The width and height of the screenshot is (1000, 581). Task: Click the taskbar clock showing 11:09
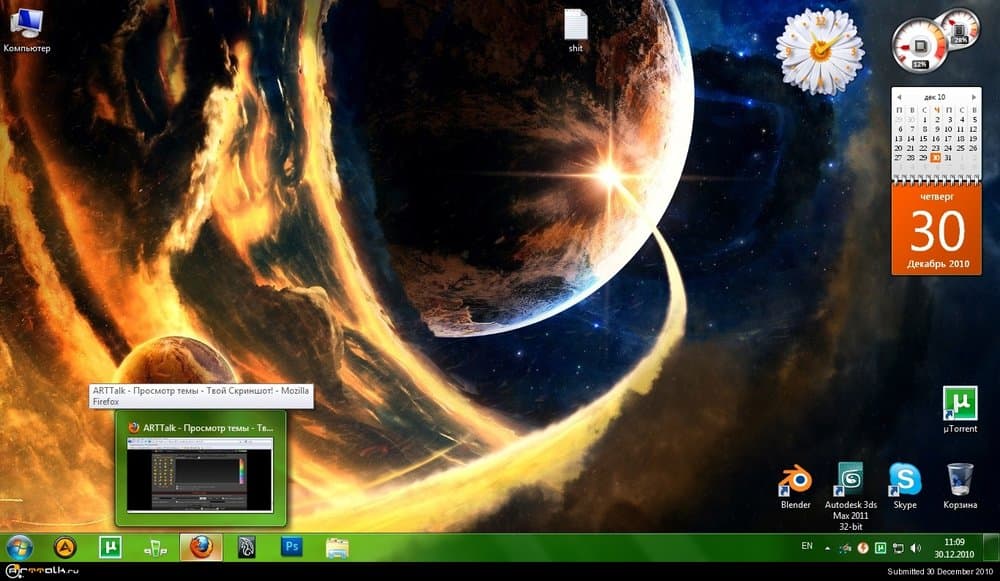point(959,547)
